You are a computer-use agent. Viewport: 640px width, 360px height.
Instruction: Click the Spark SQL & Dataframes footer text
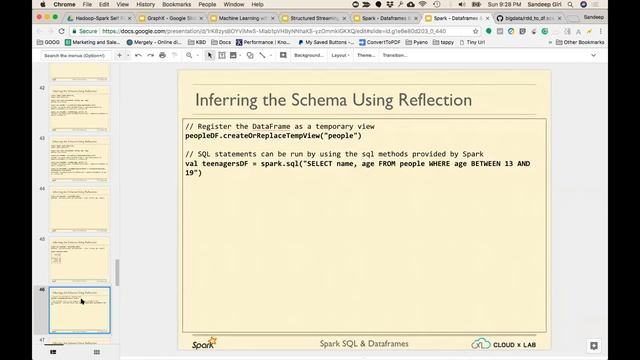(x=364, y=344)
